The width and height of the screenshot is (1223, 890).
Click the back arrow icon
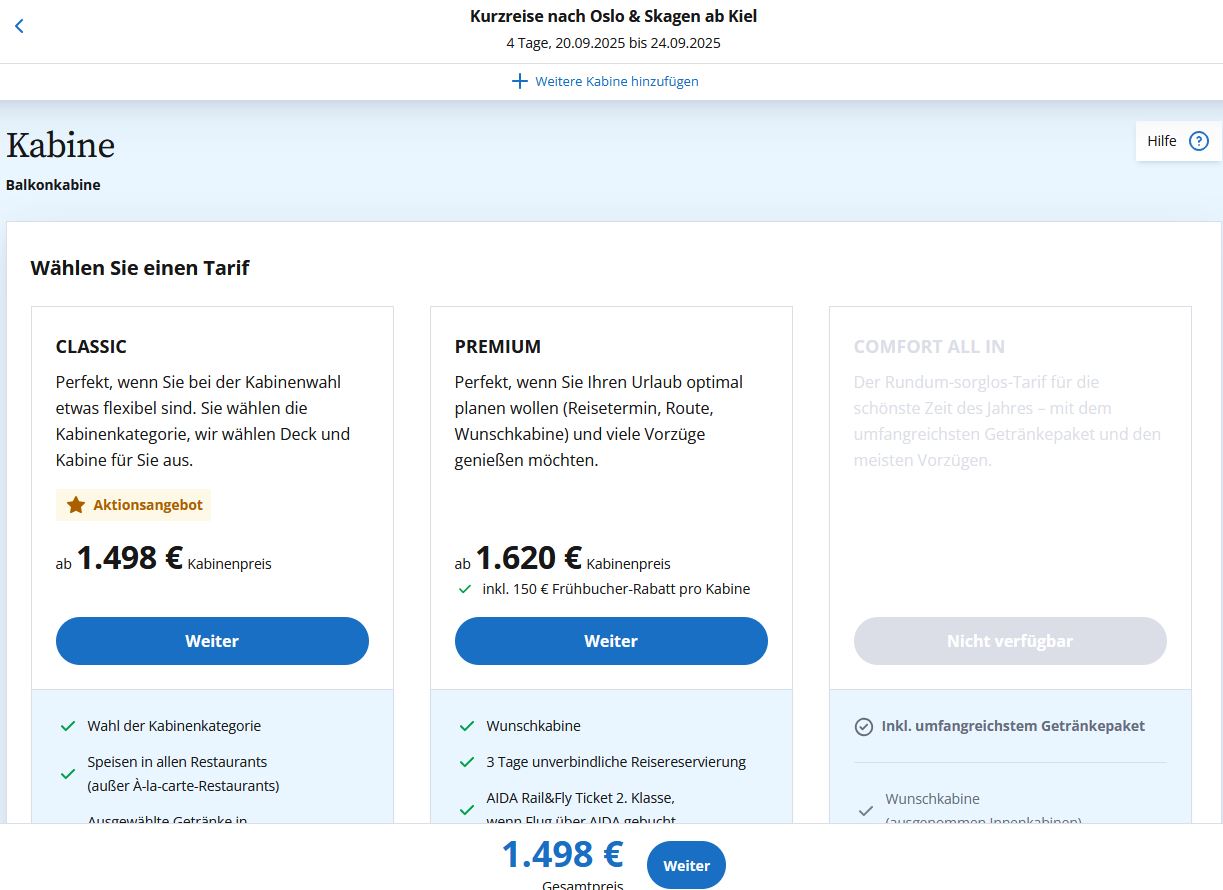(x=19, y=26)
